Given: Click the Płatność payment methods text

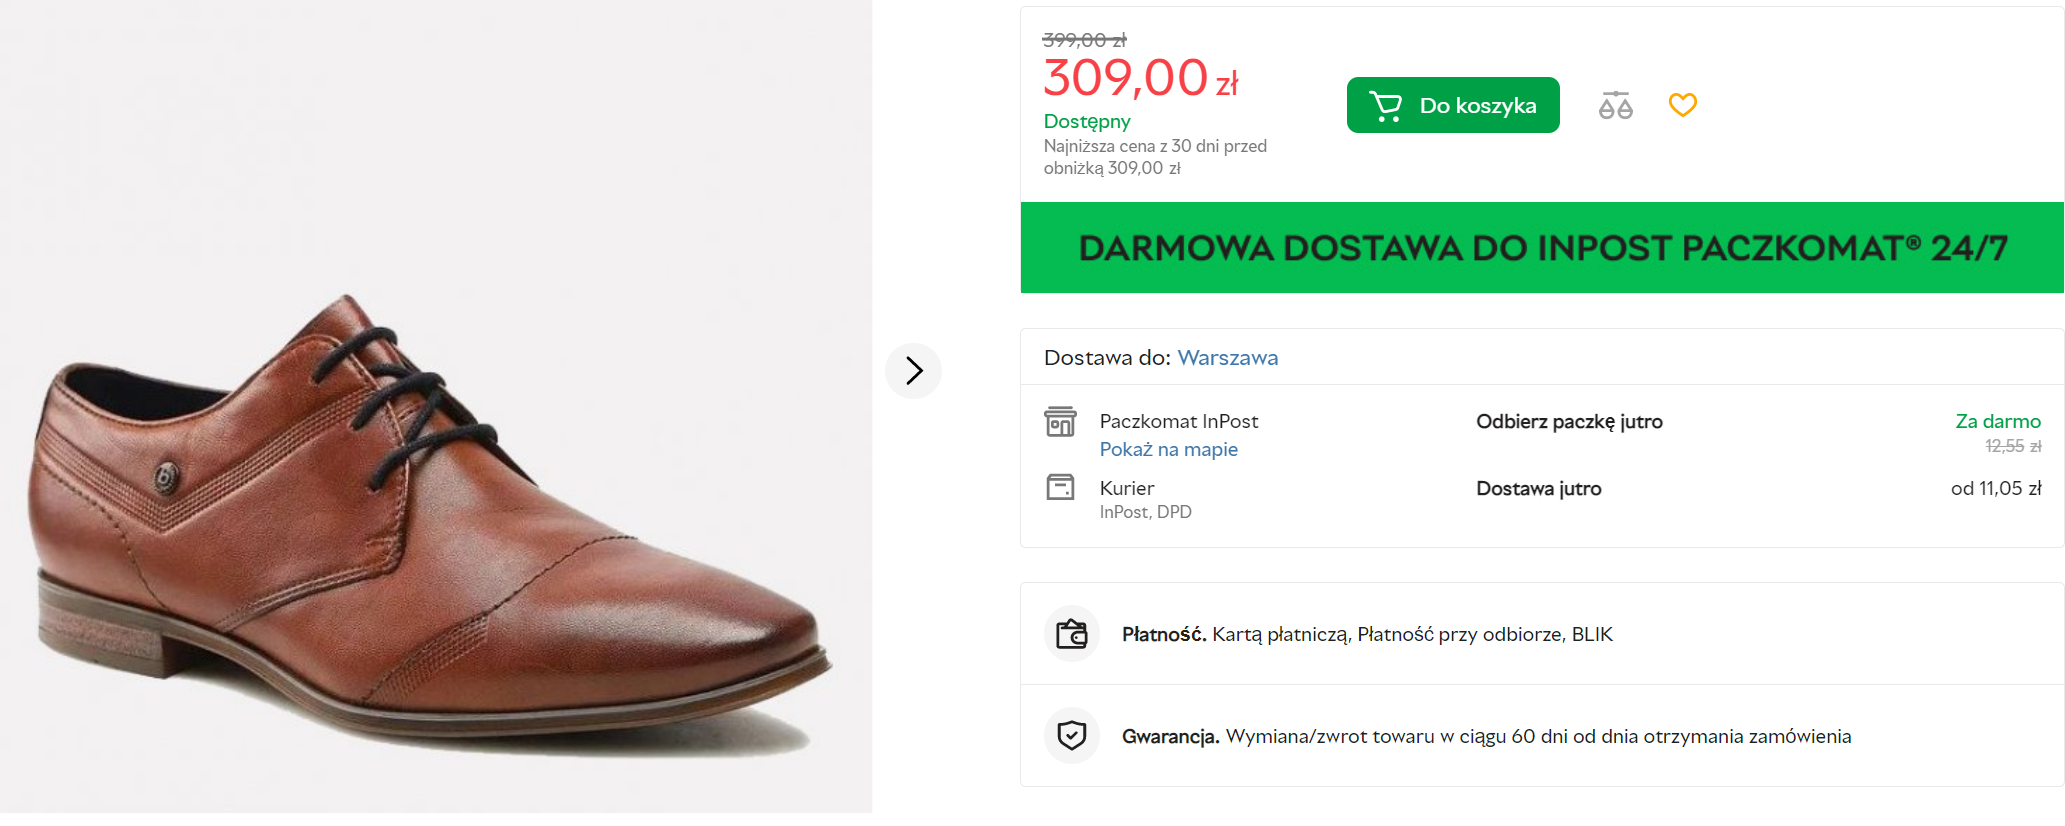Looking at the screenshot, I should pyautogui.click(x=1366, y=635).
